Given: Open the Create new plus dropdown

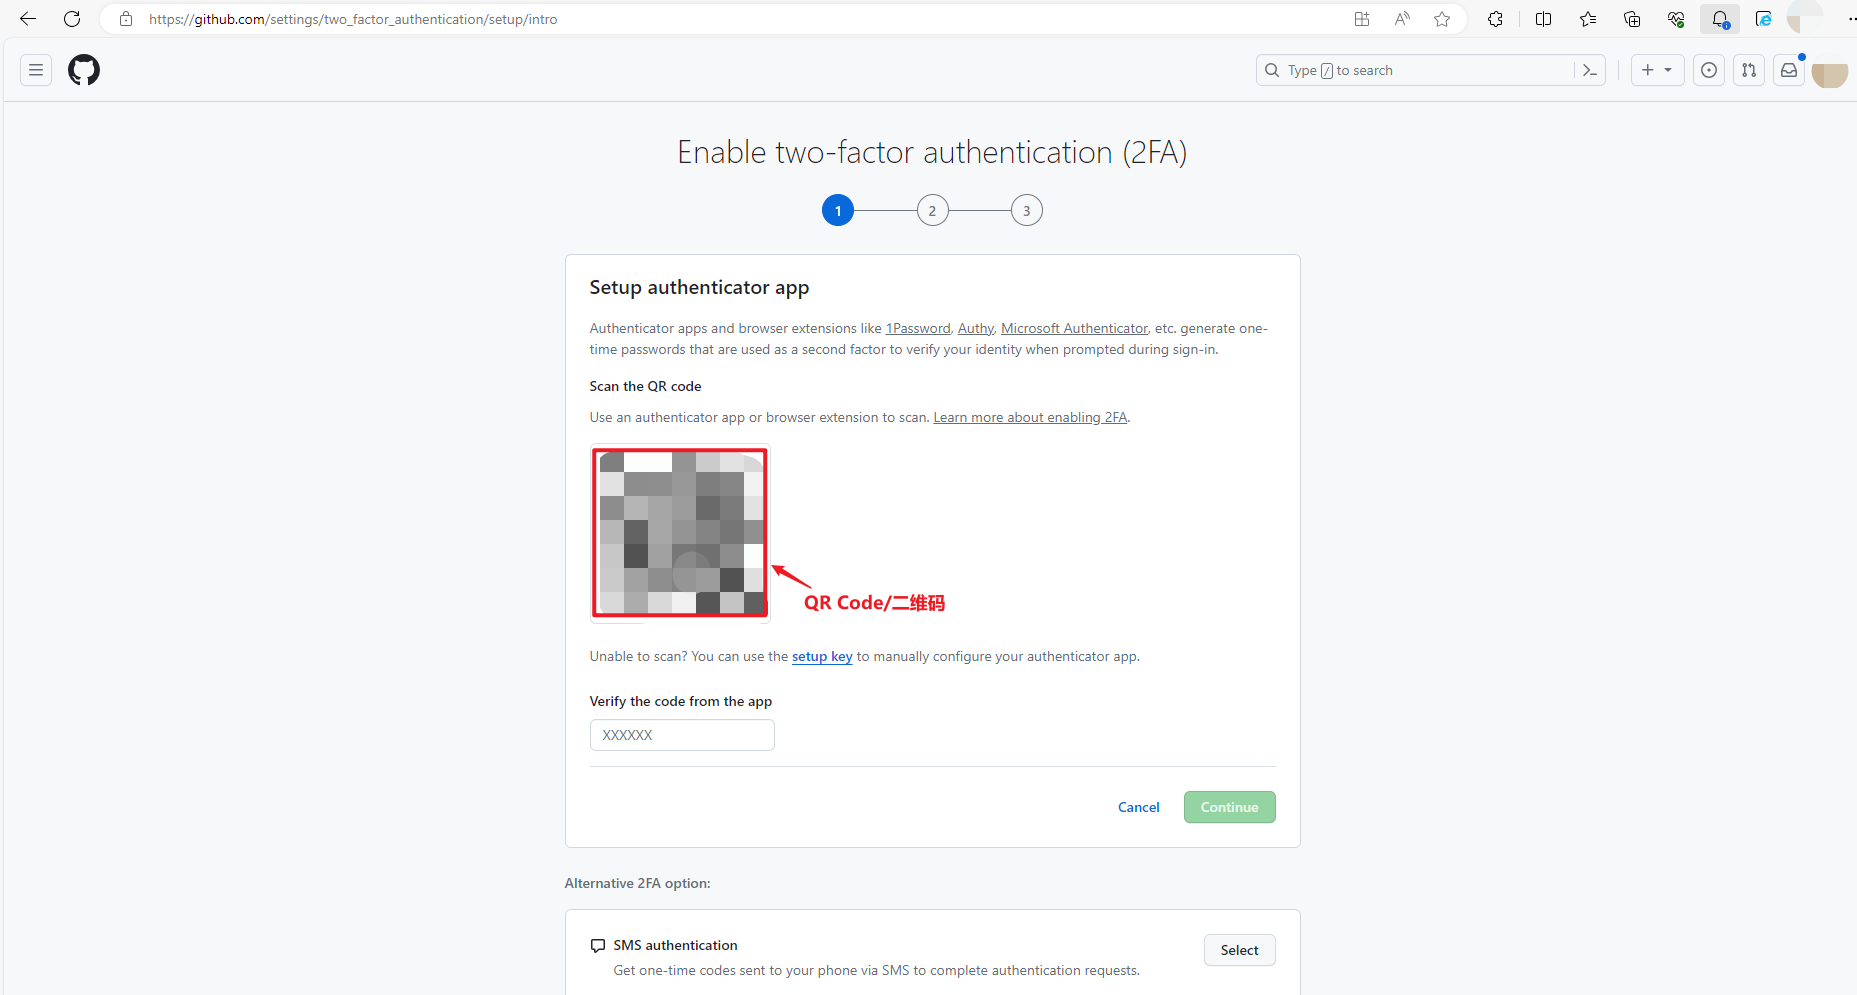Looking at the screenshot, I should coord(1657,70).
